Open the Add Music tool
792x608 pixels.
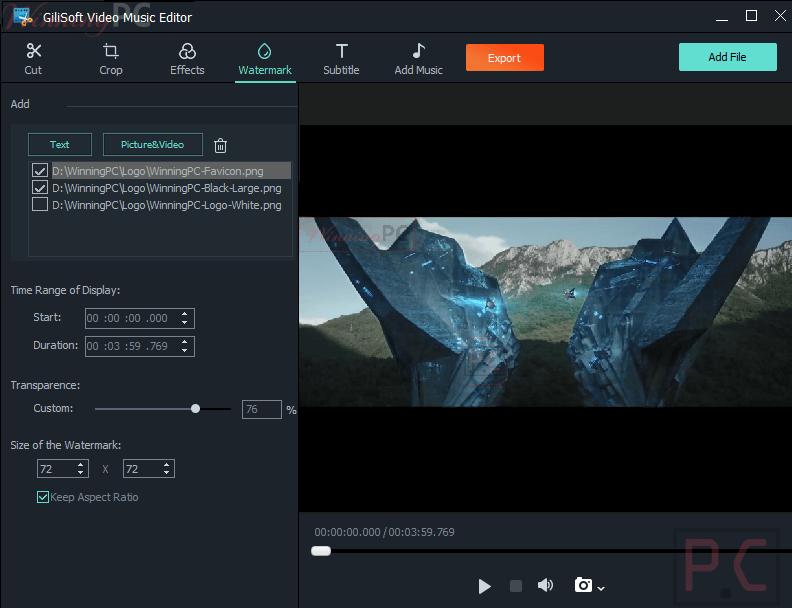click(x=418, y=58)
